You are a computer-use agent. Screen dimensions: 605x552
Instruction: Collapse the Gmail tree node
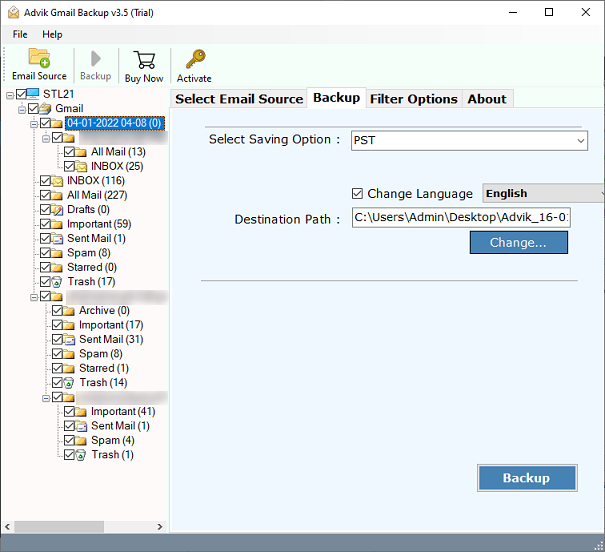pyautogui.click(x=22, y=110)
